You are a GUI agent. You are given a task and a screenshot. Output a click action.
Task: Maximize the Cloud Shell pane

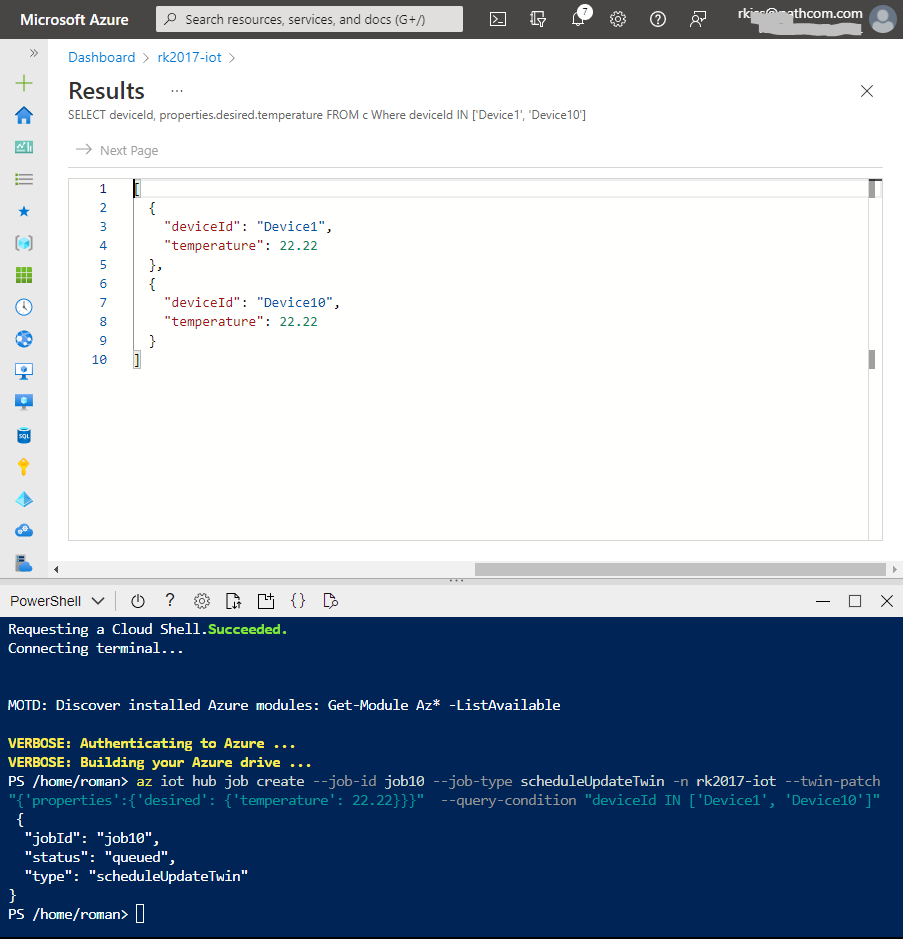coord(855,601)
